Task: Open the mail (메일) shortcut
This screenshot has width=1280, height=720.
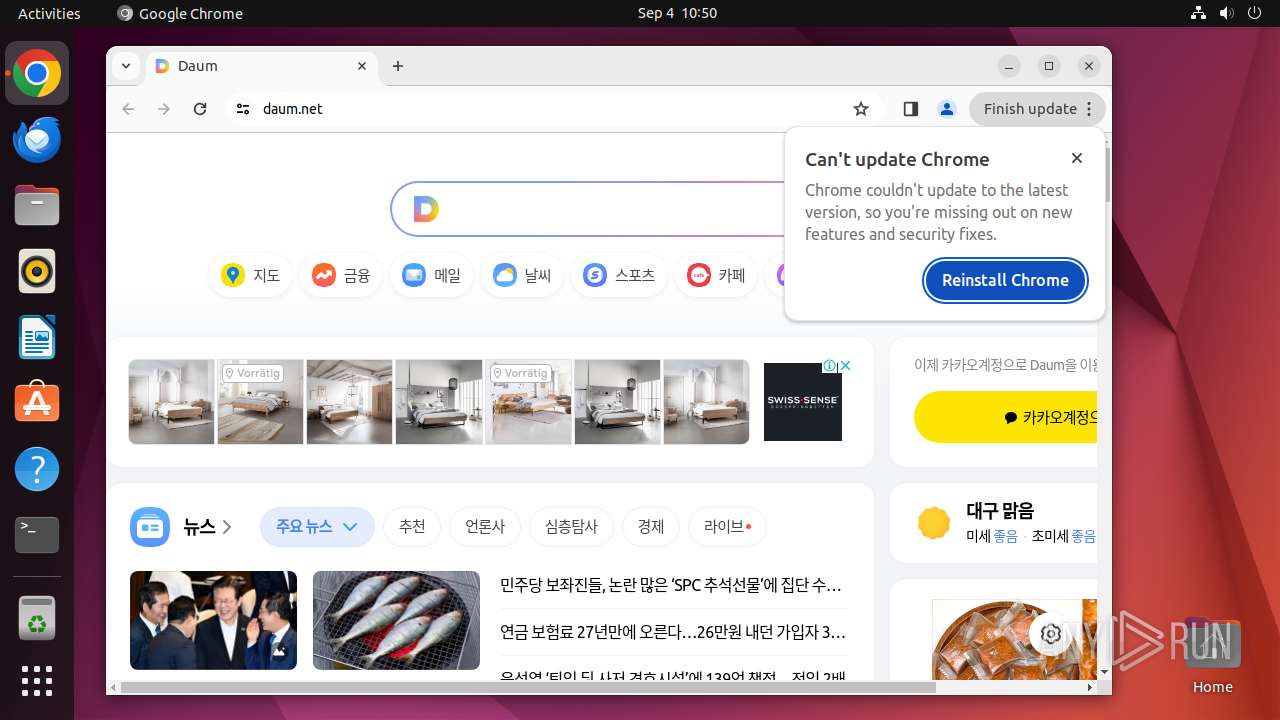Action: (x=431, y=275)
